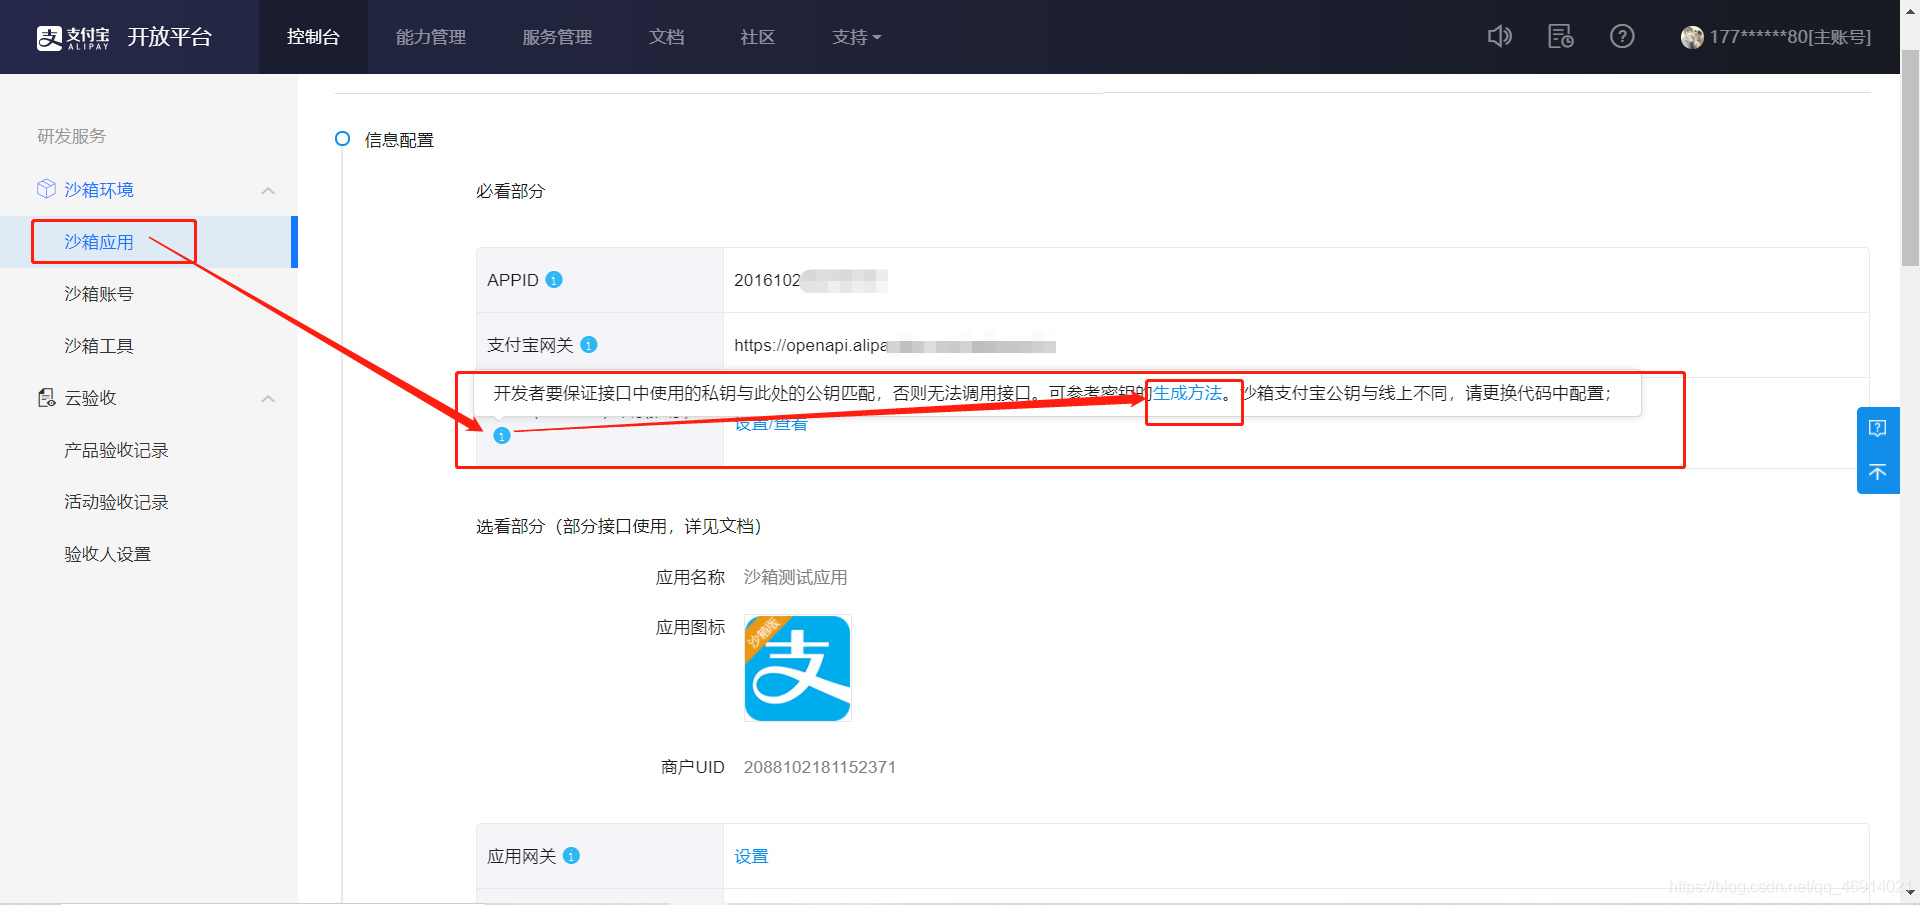Click the merchant UID 2088102181152371
1920x905 pixels.
click(x=820, y=767)
